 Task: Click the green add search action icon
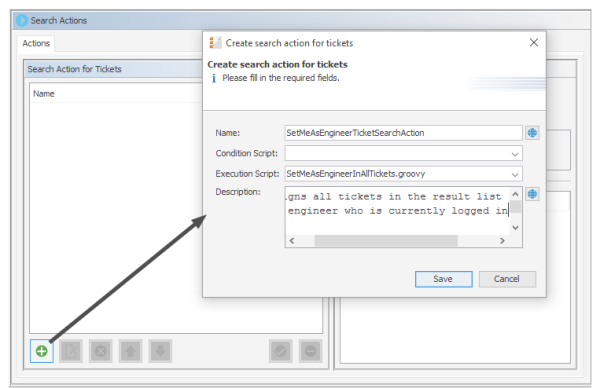[x=42, y=351]
